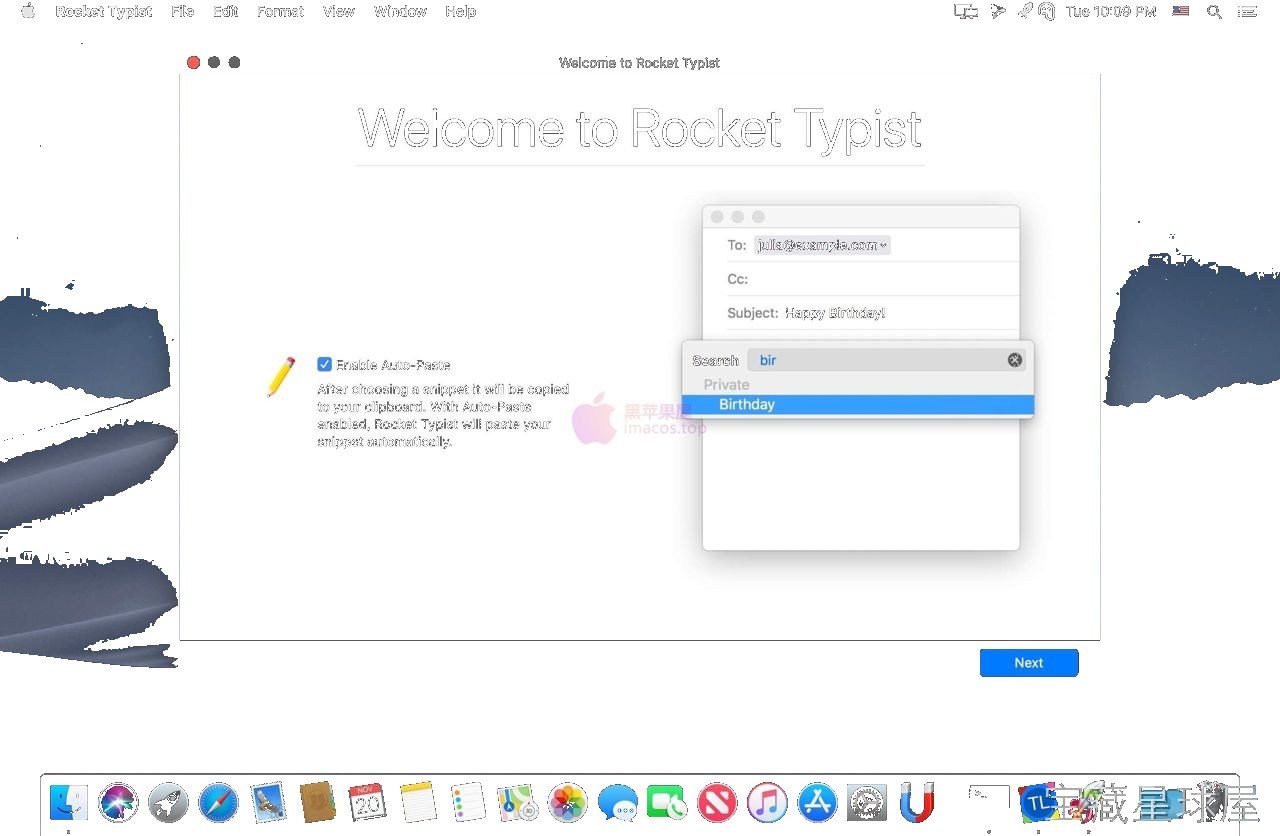Open the Window menu
Viewport: 1280px width, 836px height.
pos(400,12)
